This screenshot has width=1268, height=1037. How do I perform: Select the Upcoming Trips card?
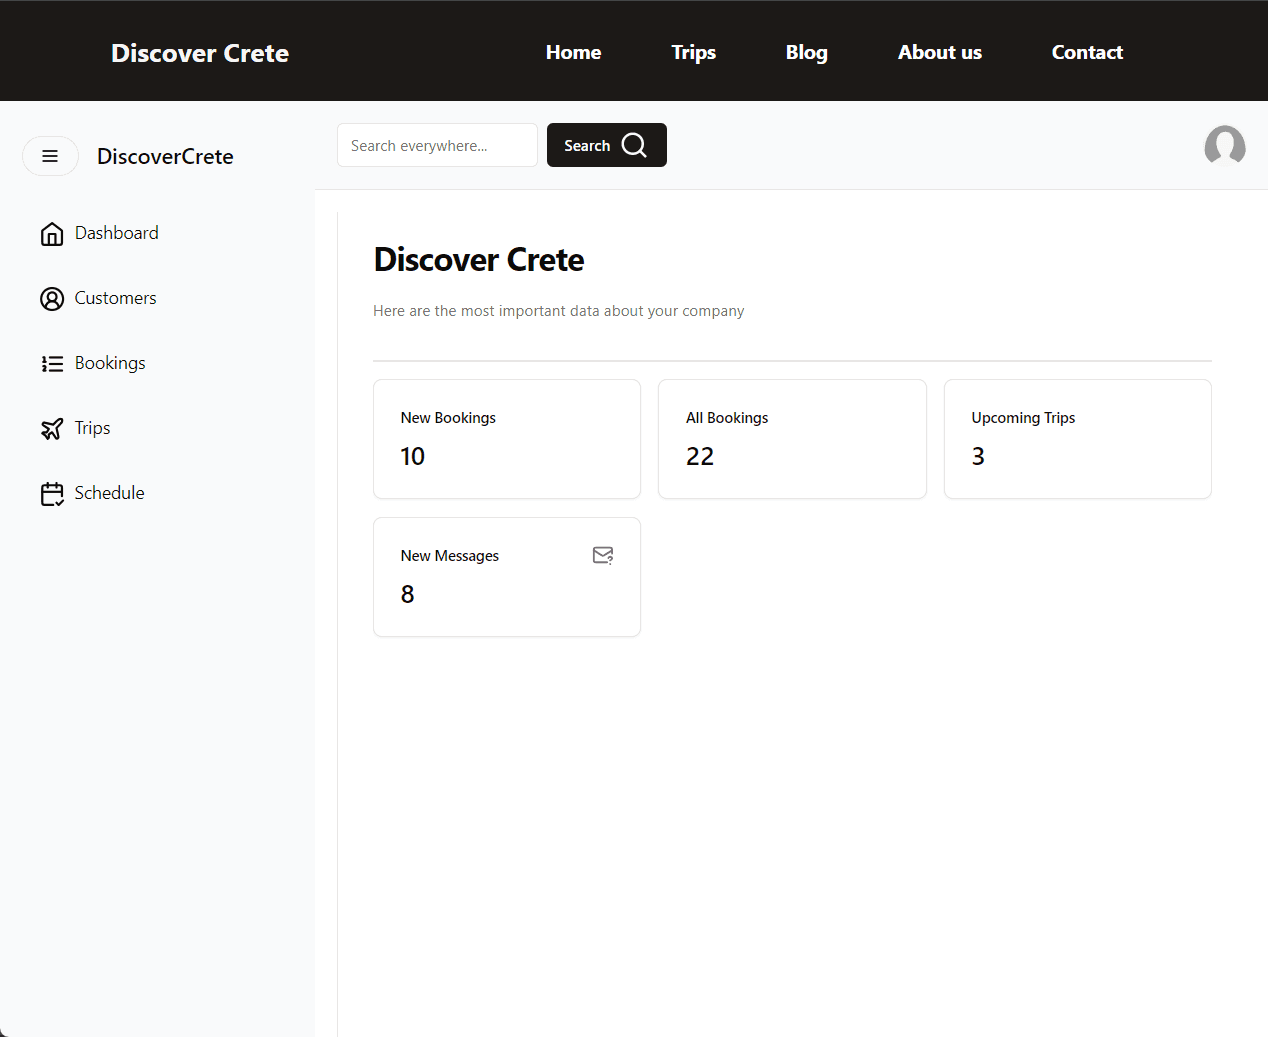click(x=1077, y=438)
